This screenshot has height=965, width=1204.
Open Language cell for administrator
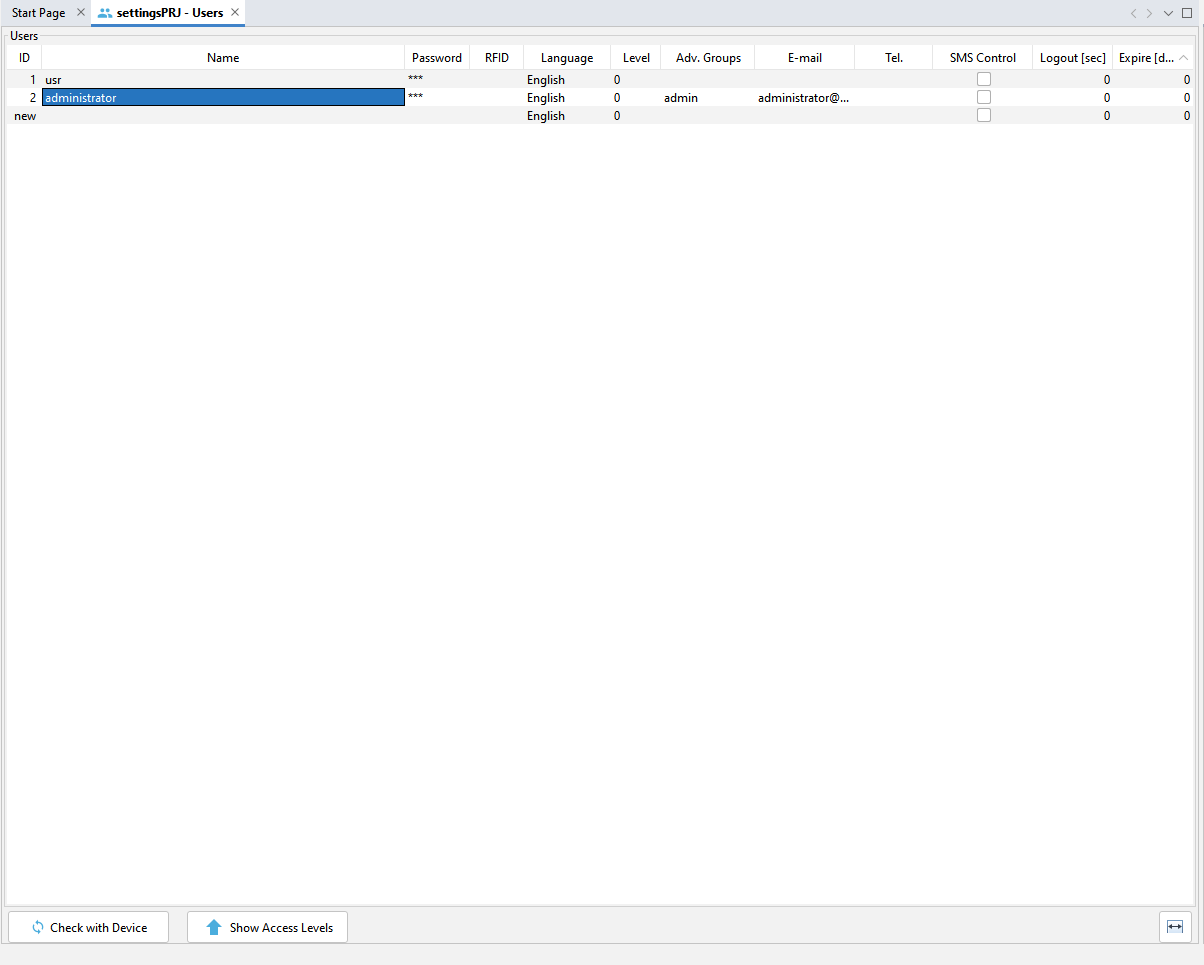[x=567, y=97]
